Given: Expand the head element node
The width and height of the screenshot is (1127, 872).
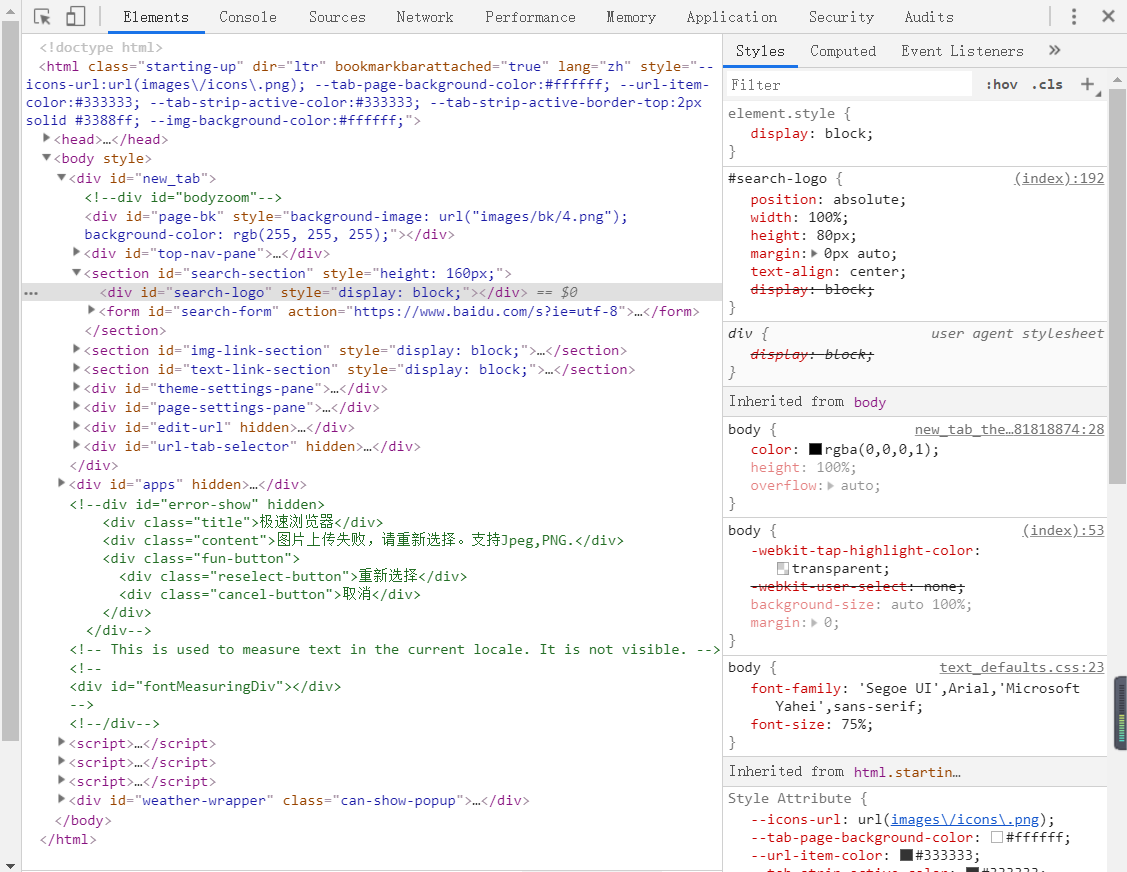Looking at the screenshot, I should coord(46,138).
